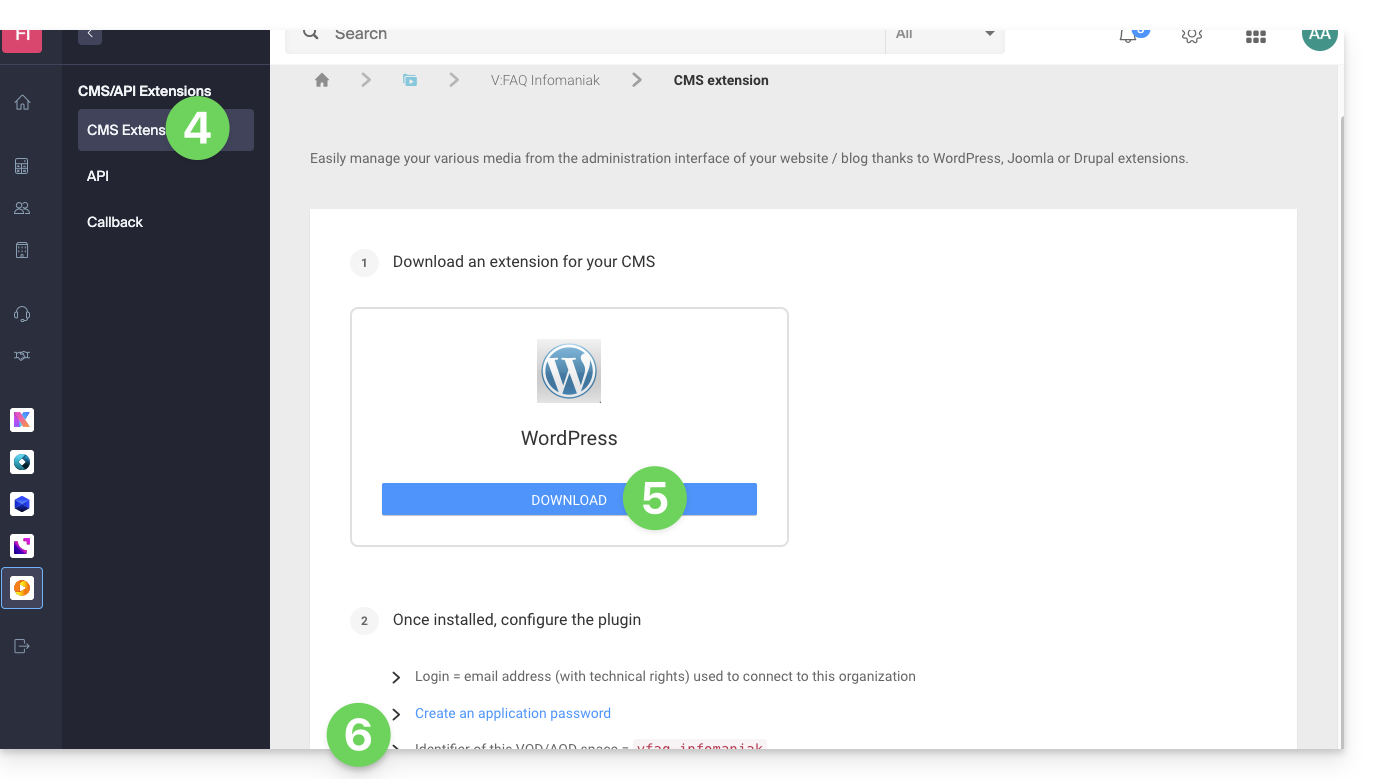Open the users icon in left sidebar

22,208
